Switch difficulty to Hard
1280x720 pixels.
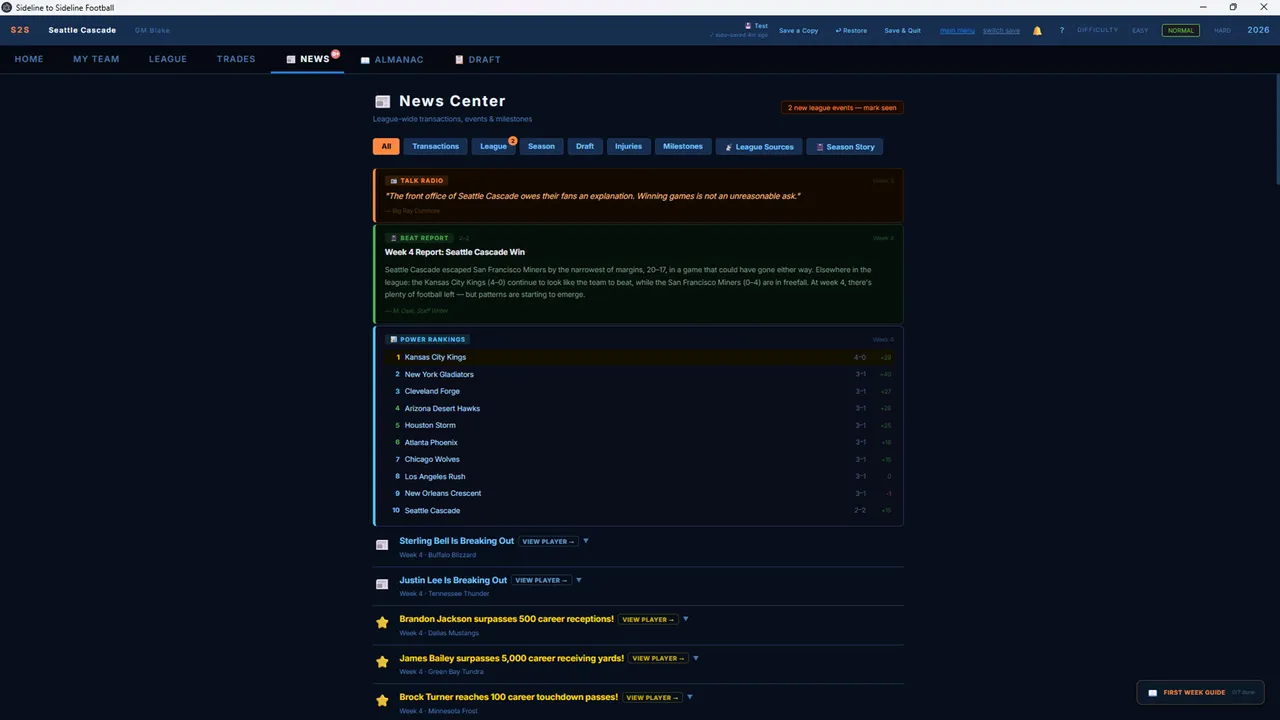coord(1222,30)
